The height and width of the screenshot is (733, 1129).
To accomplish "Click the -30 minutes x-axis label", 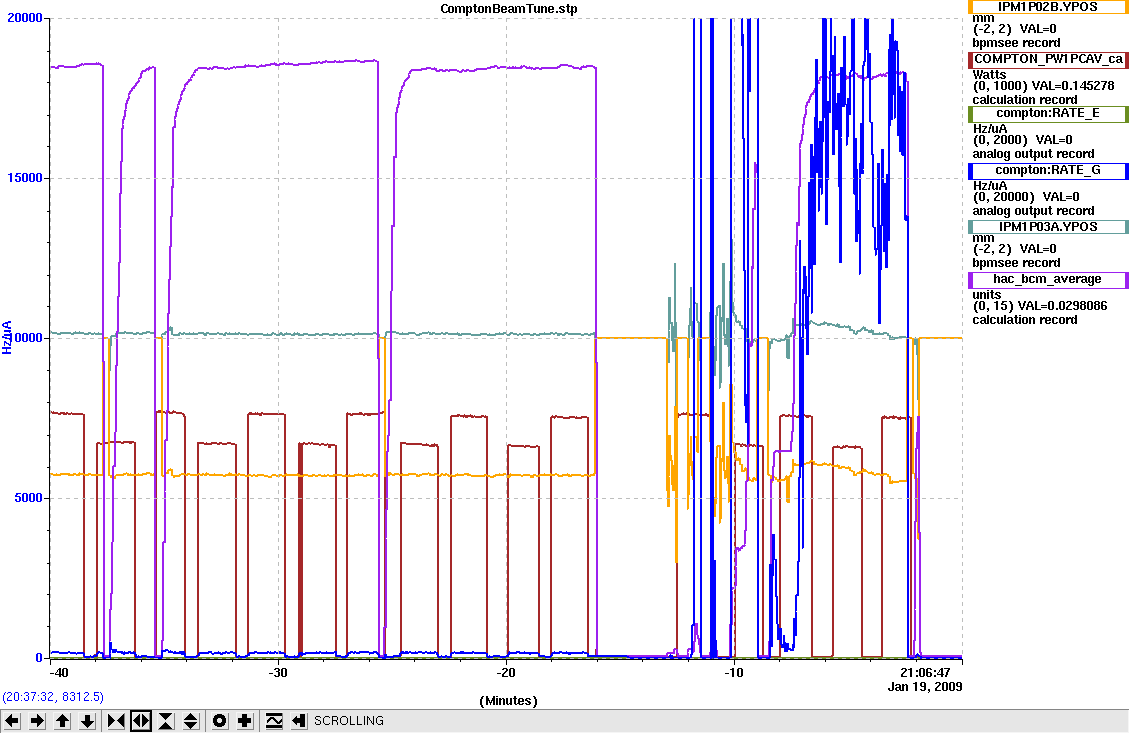I will pos(277,673).
